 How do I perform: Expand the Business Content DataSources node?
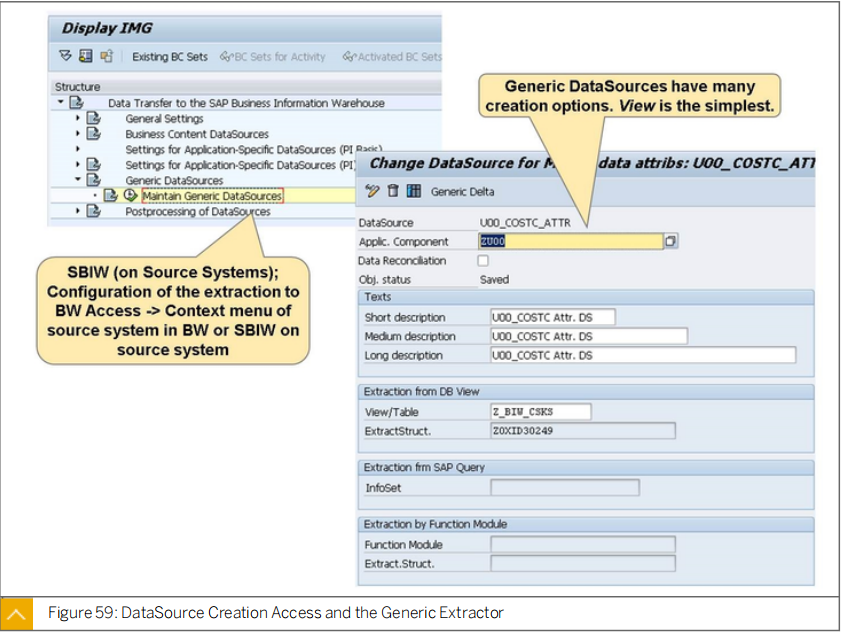(x=78, y=133)
